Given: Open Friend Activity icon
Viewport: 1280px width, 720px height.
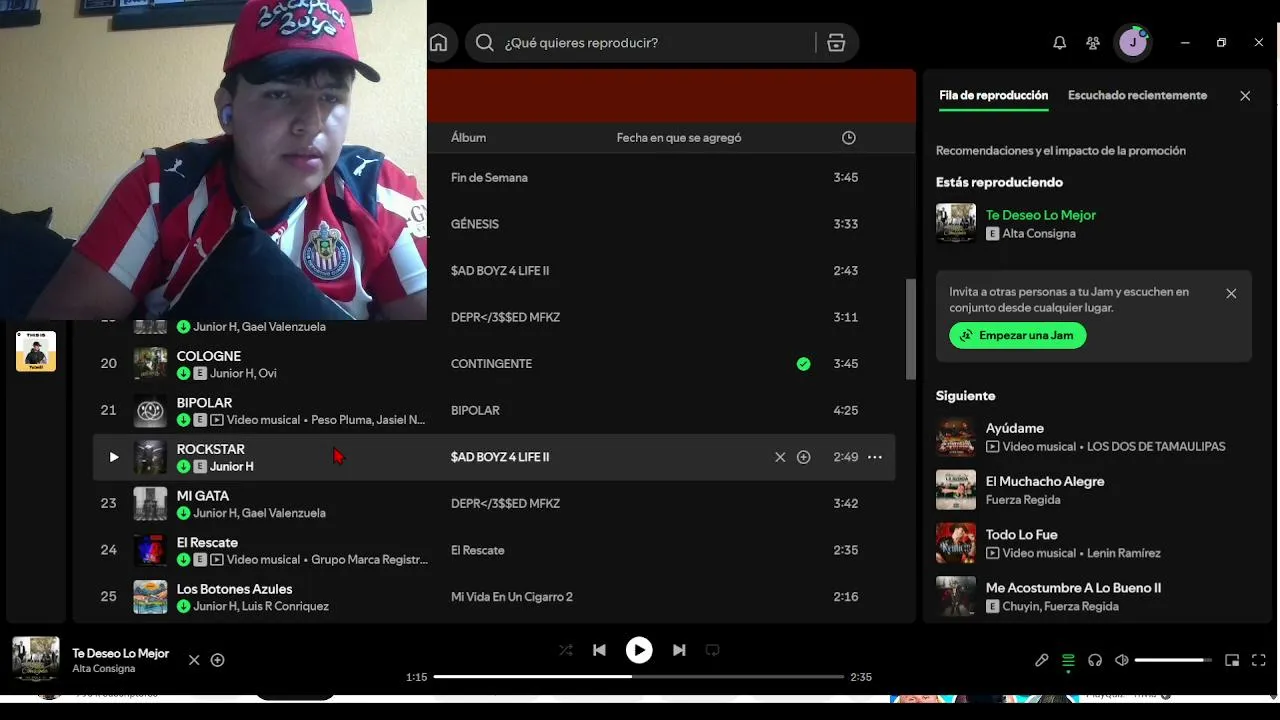Looking at the screenshot, I should (x=1093, y=43).
